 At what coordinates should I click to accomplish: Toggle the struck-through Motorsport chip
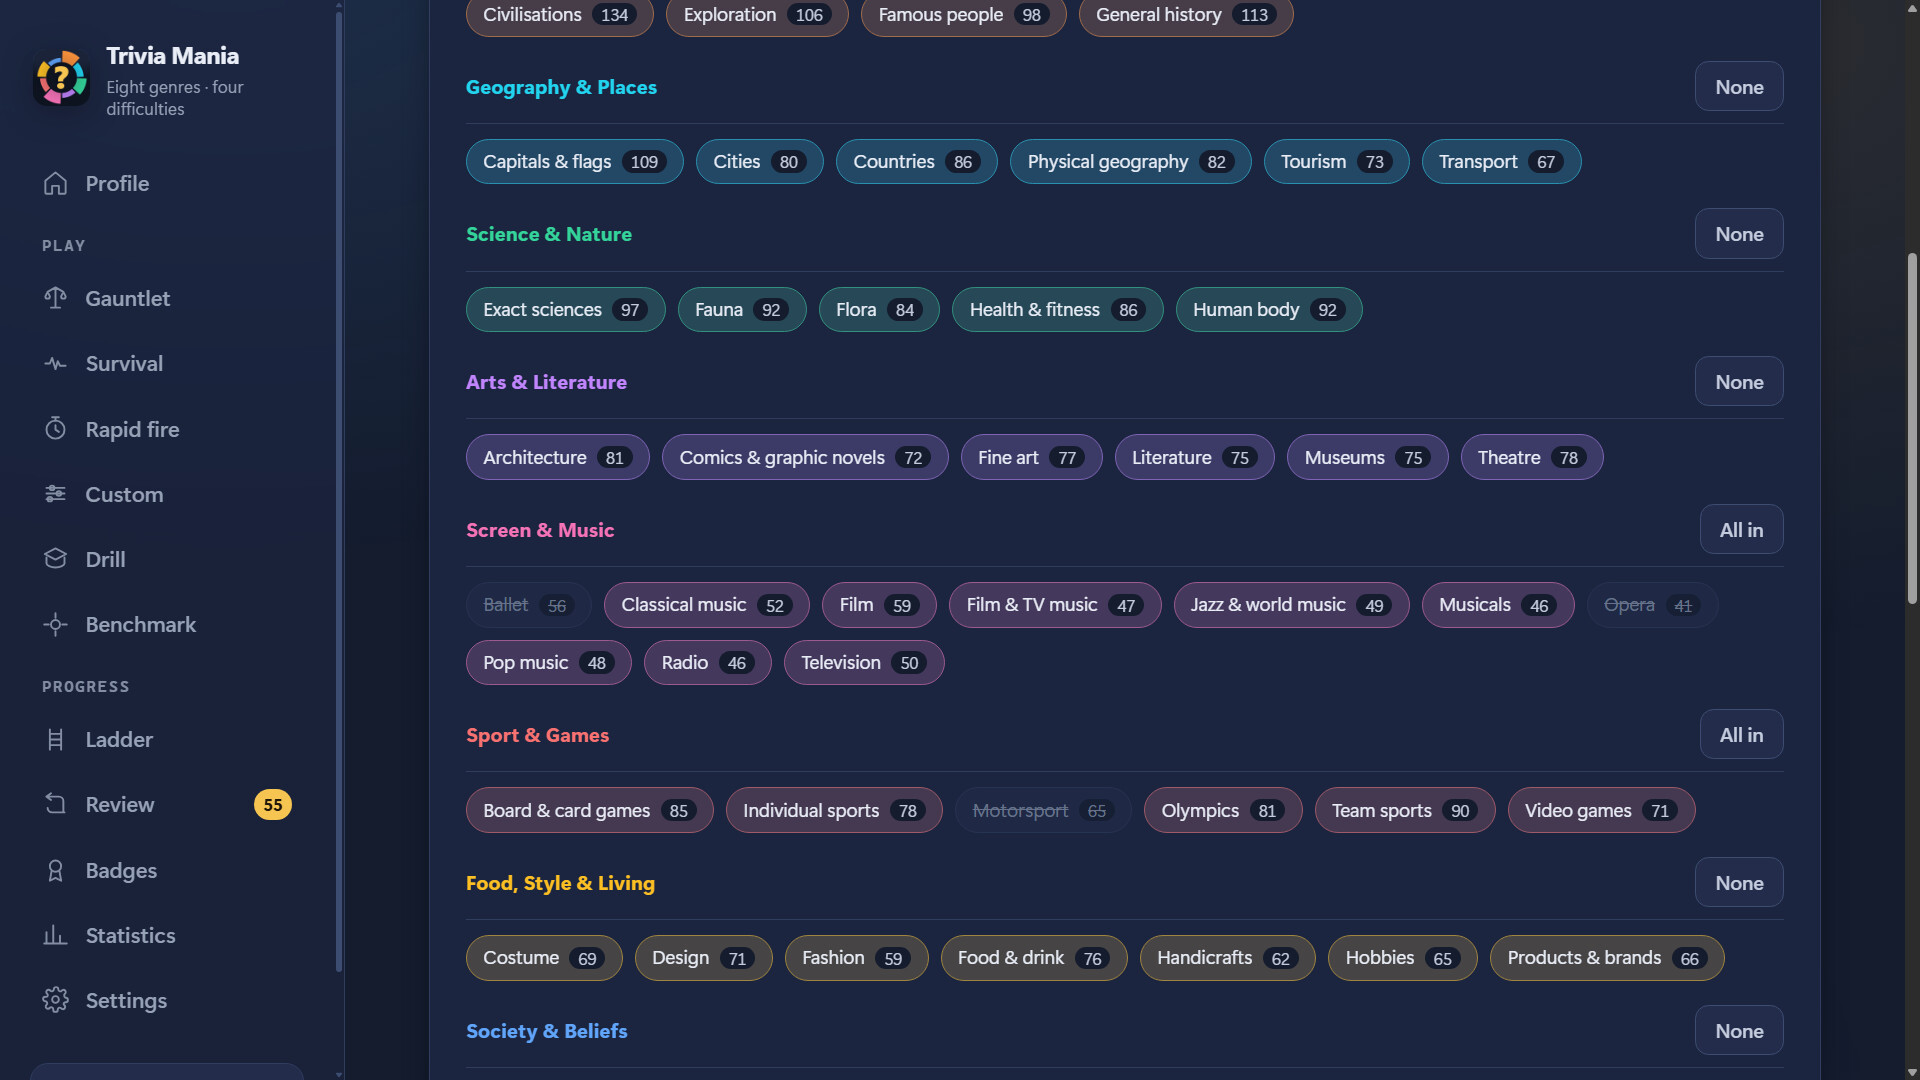click(x=1043, y=811)
